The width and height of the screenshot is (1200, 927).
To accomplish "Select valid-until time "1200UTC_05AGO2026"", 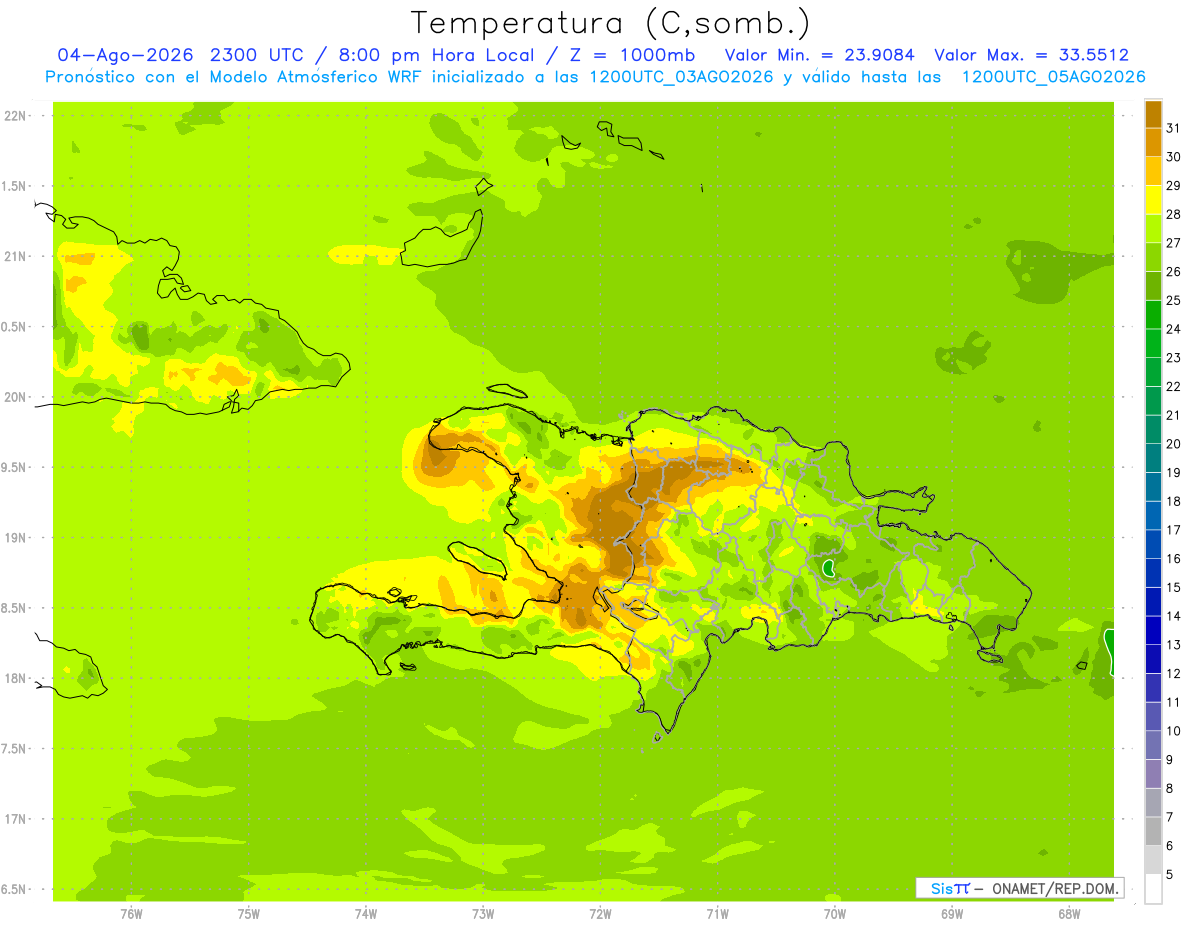I will point(1053,77).
